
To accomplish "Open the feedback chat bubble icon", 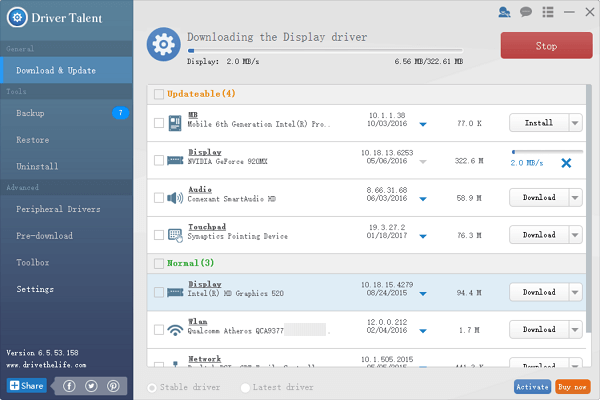I will (526, 12).
